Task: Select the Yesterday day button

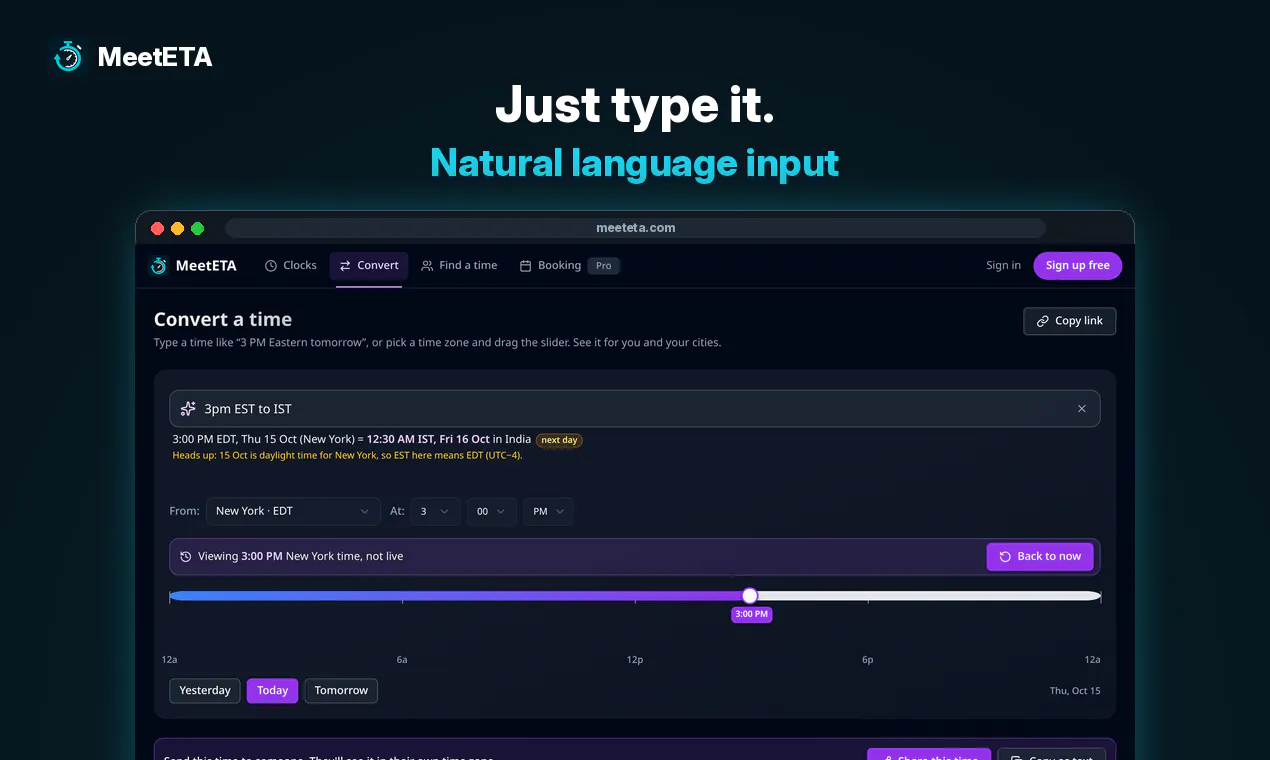Action: [x=205, y=691]
